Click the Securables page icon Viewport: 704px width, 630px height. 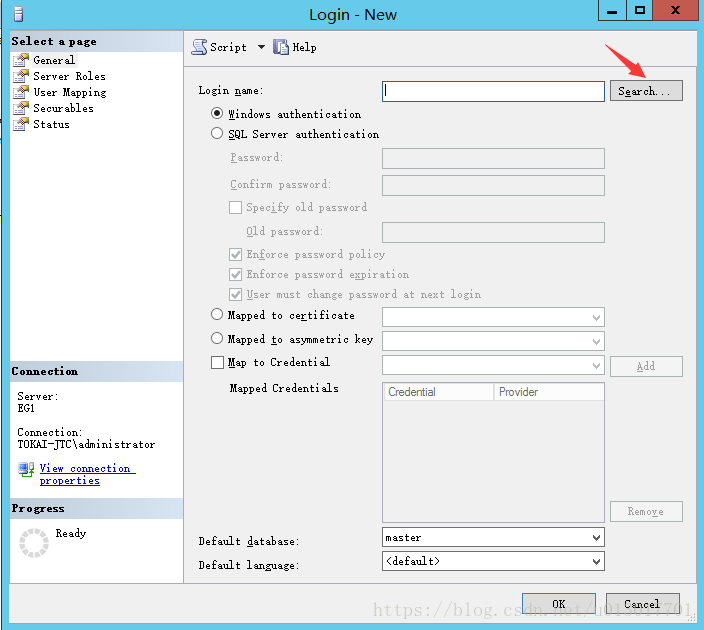[21, 108]
